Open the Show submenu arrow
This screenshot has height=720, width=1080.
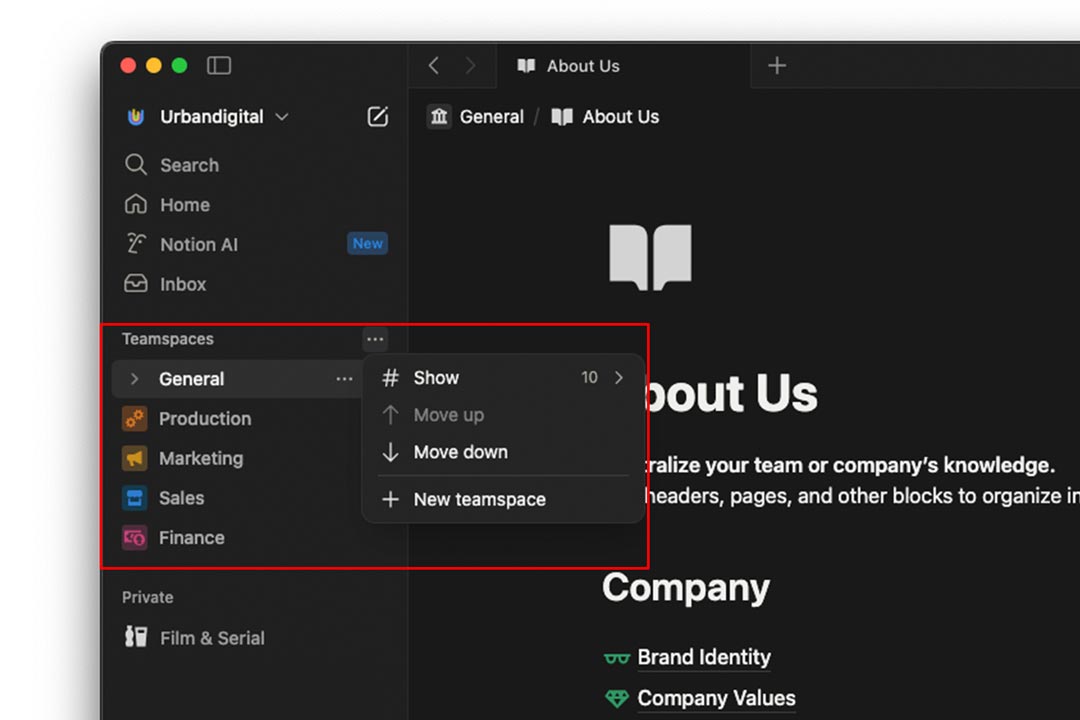(x=619, y=378)
